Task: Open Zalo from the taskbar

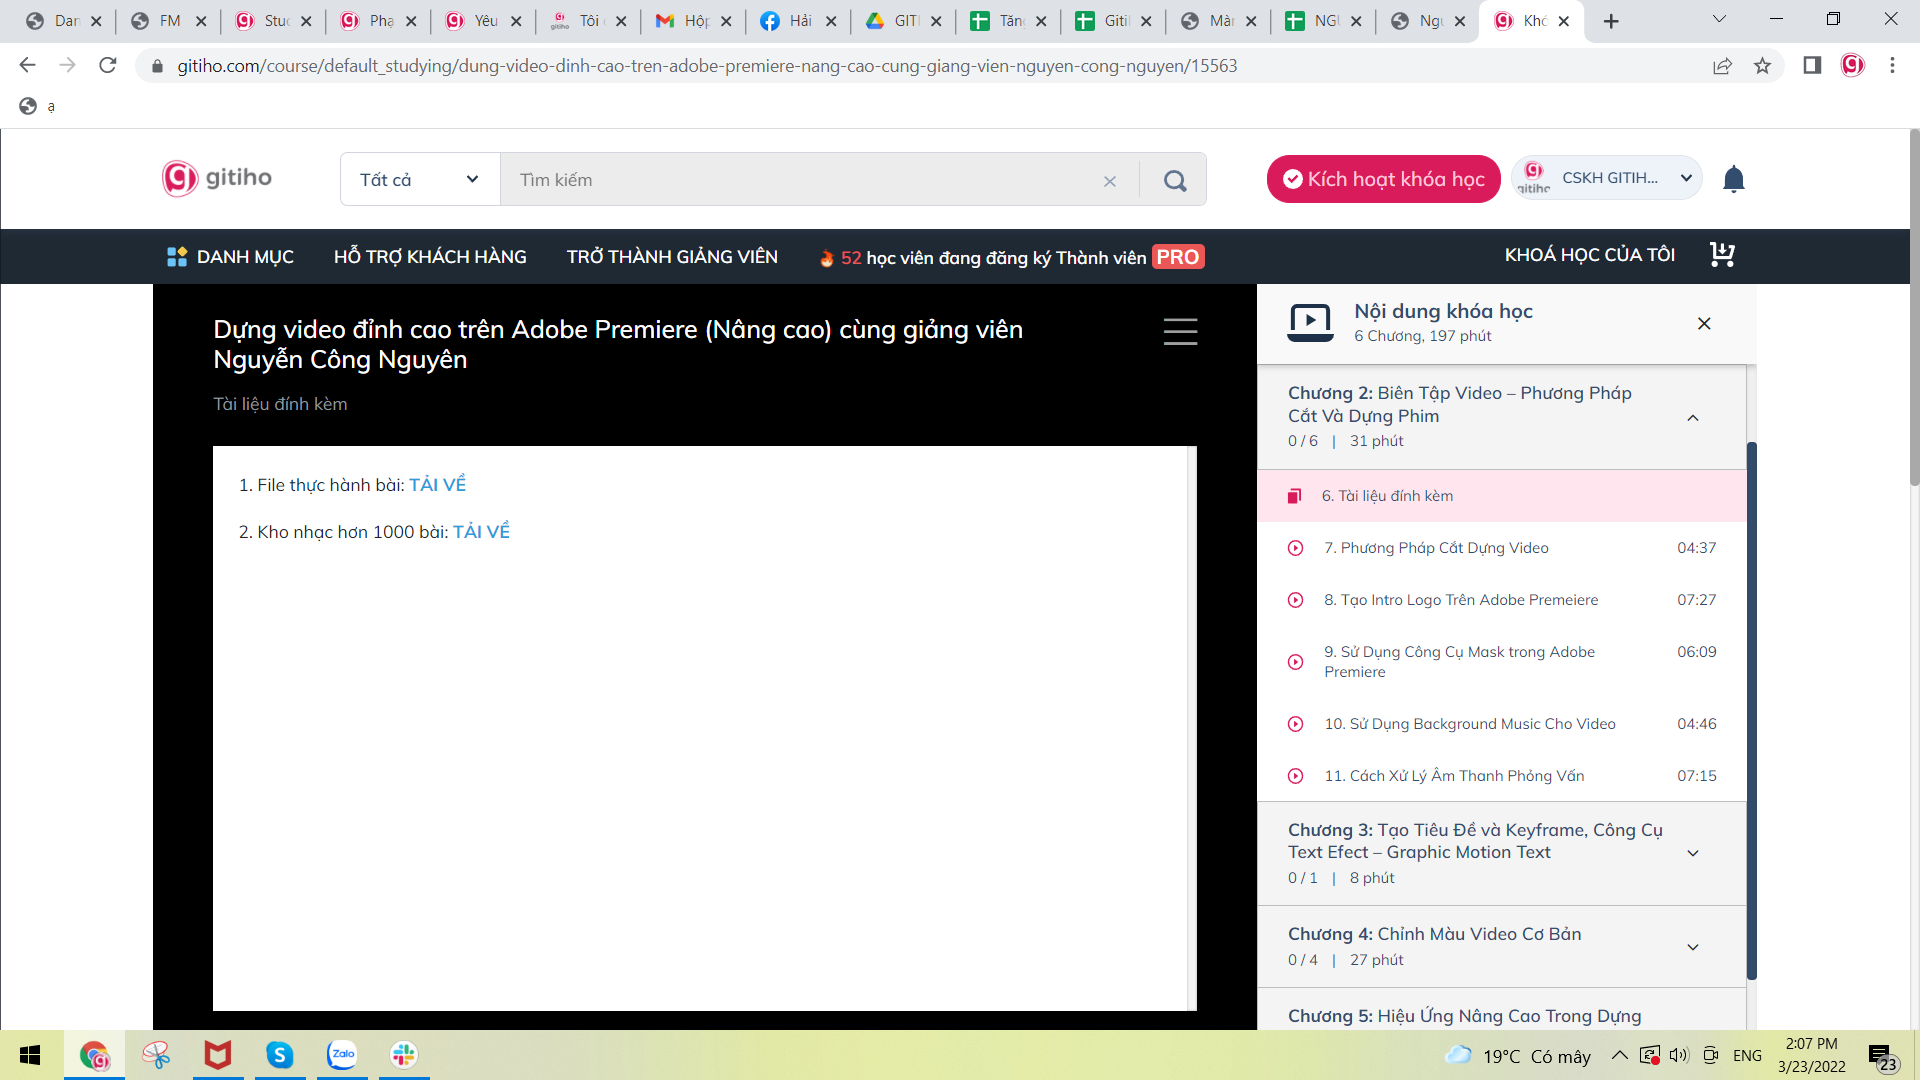Action: [342, 1055]
